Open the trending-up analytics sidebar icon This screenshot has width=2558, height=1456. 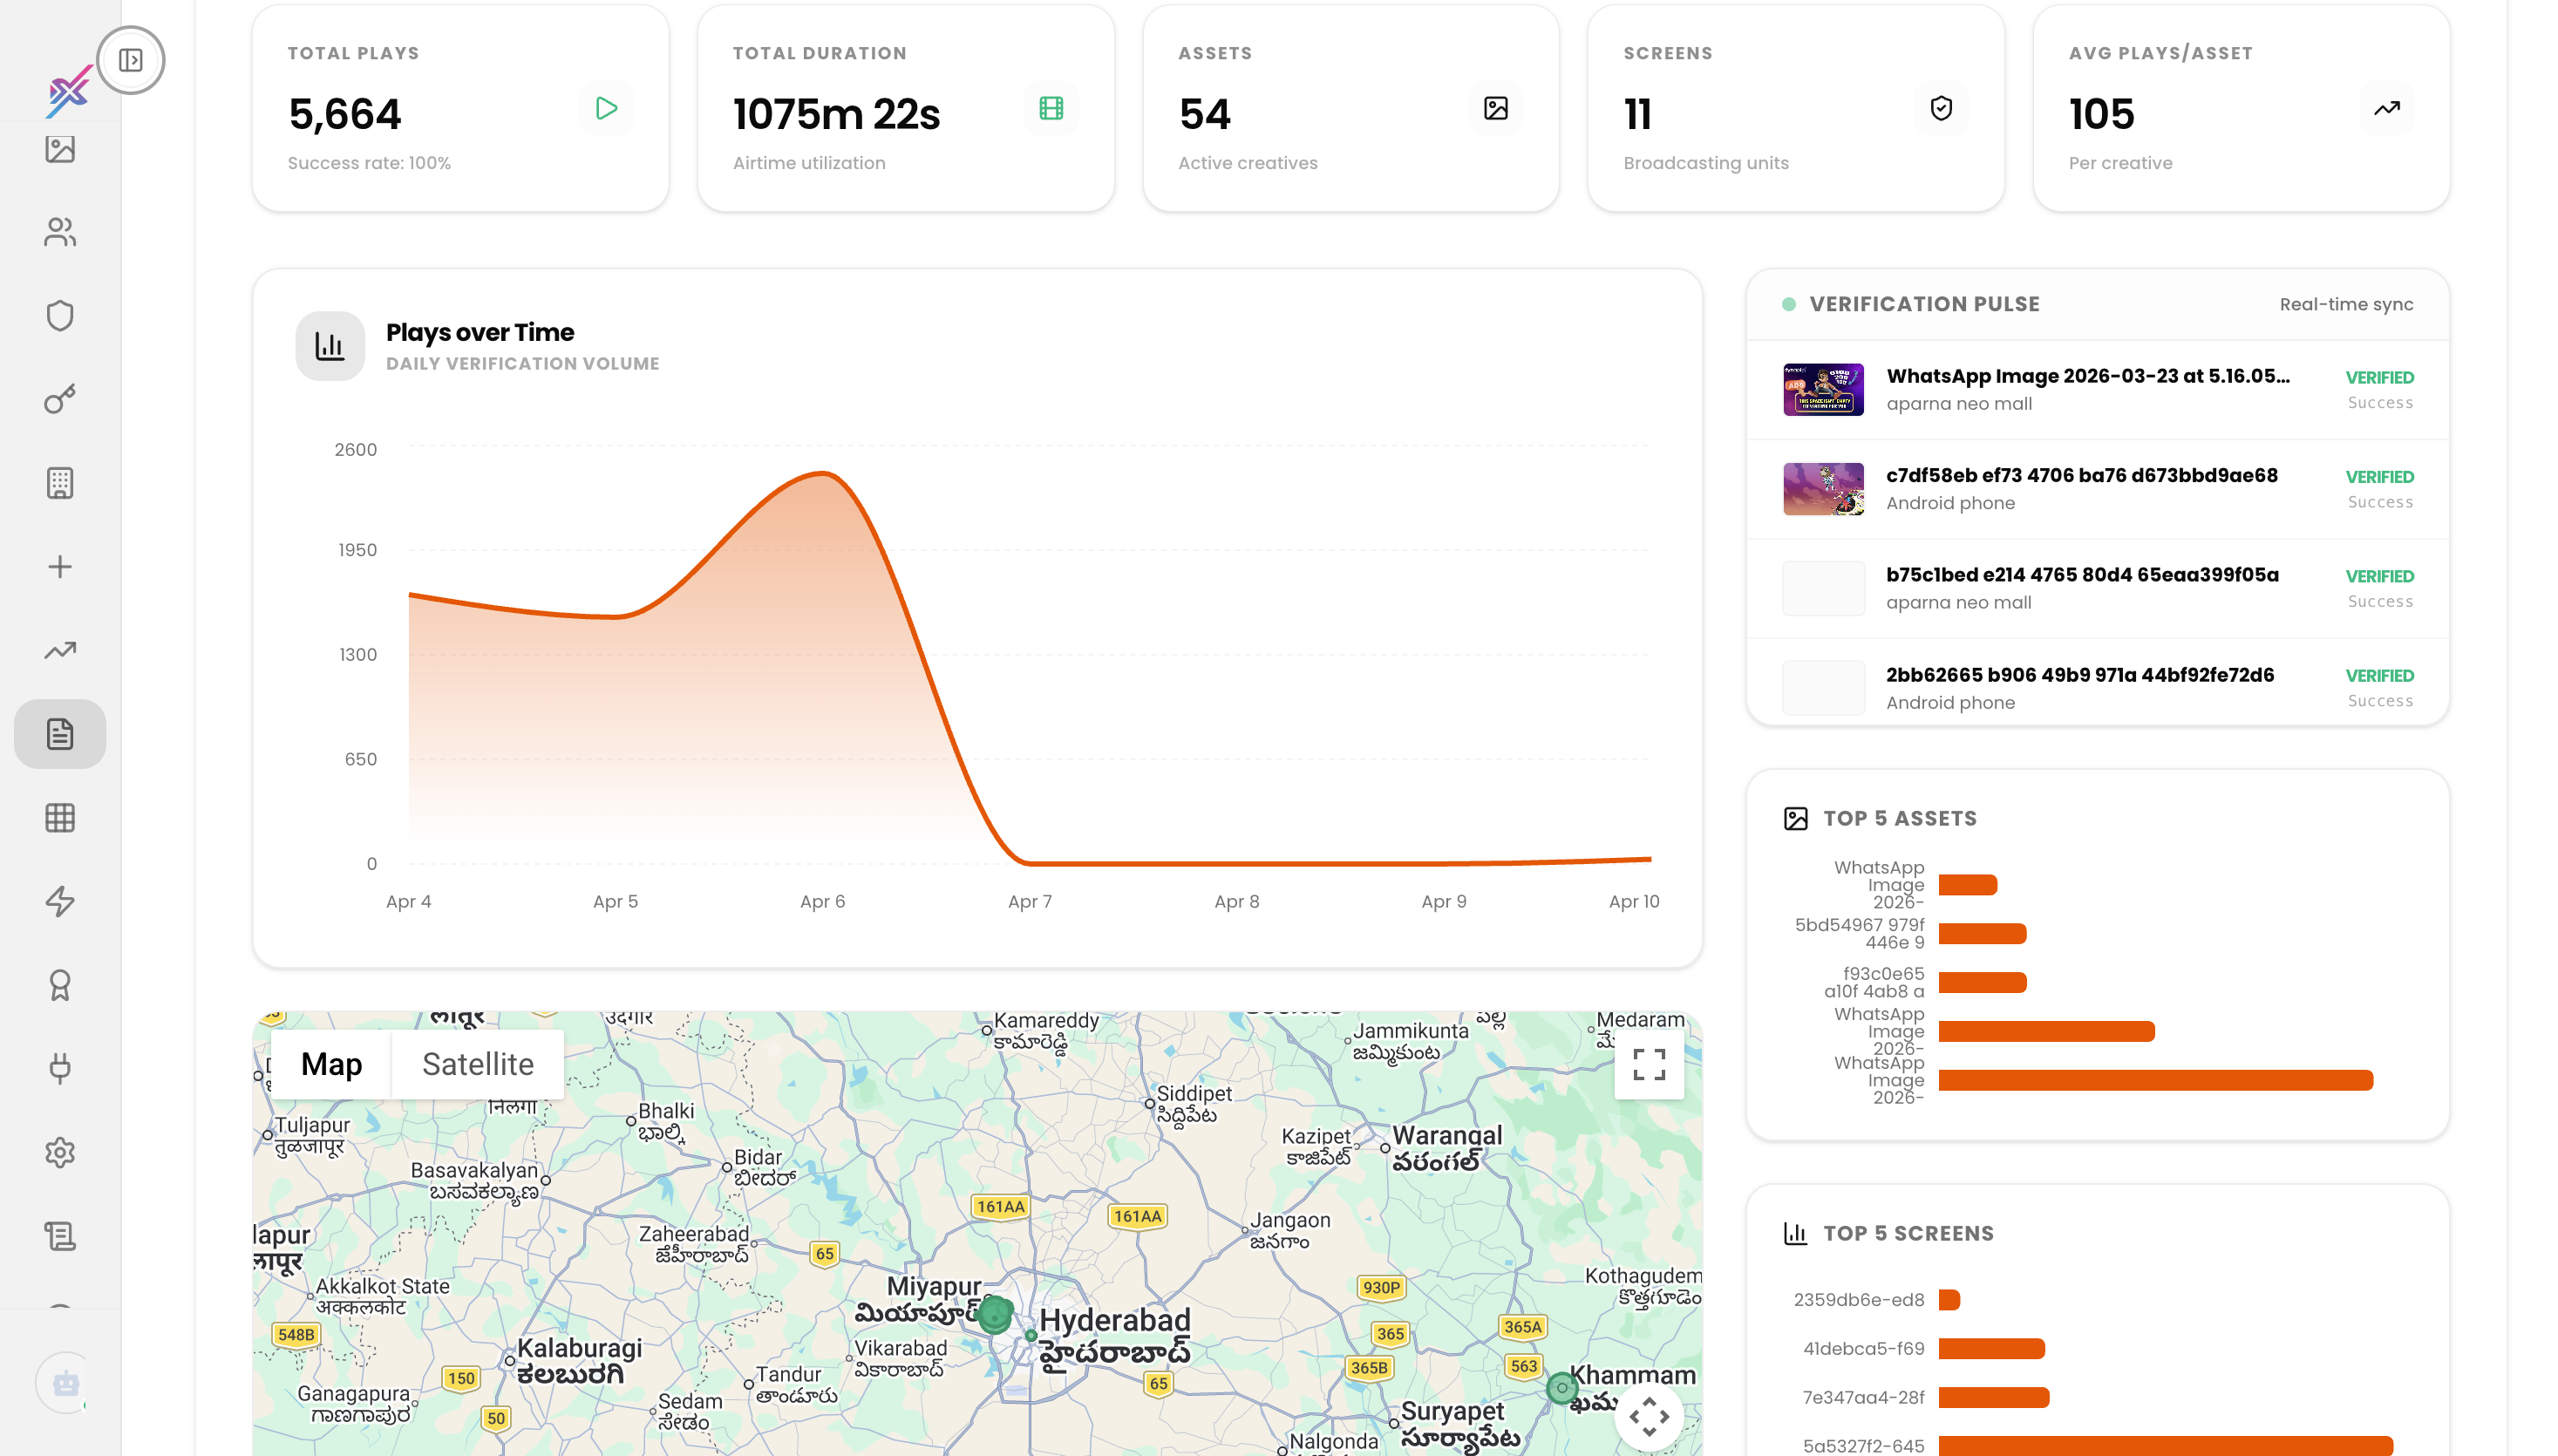click(x=60, y=650)
